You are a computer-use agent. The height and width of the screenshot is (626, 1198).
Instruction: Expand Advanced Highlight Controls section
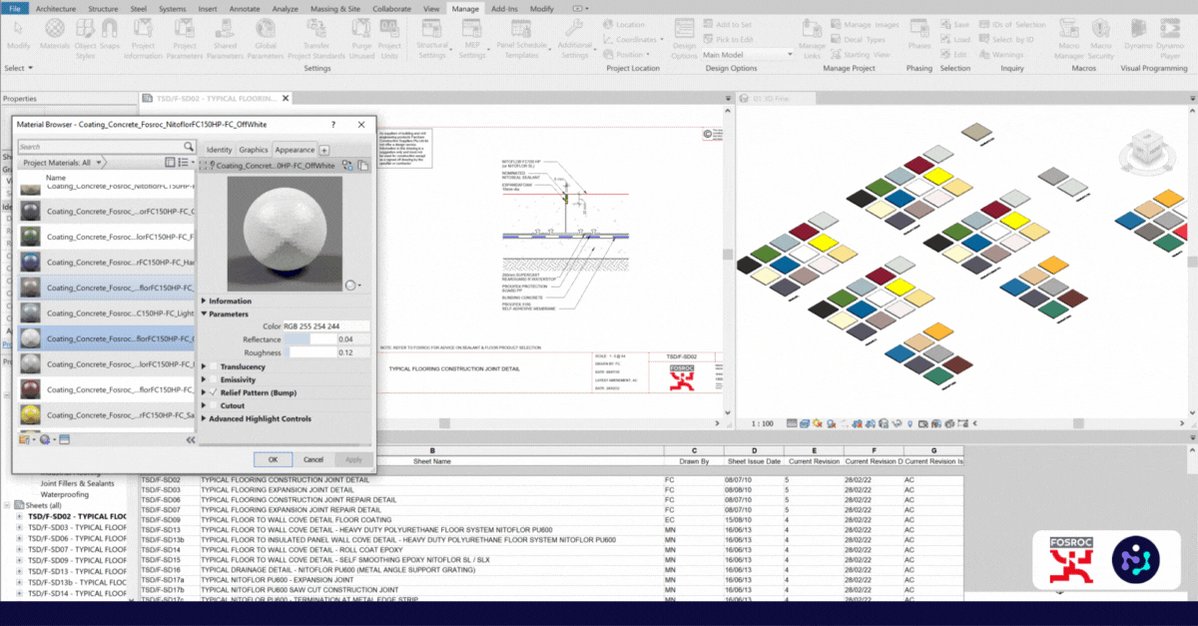point(204,419)
